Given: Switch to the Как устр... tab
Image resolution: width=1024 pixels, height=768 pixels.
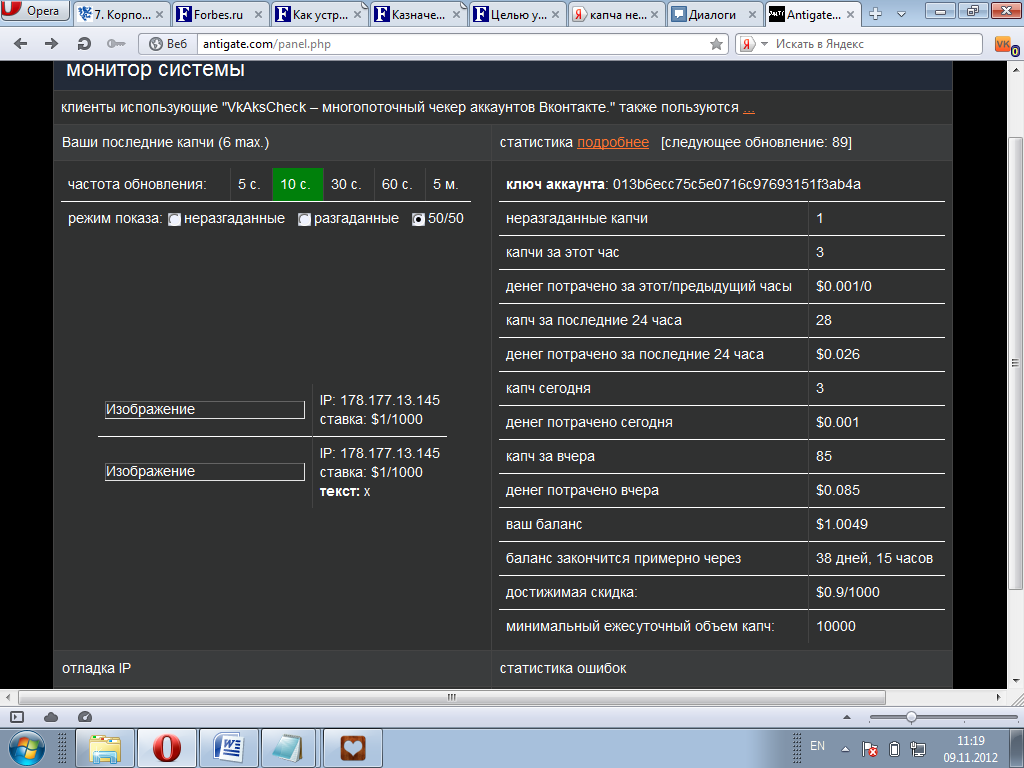Looking at the screenshot, I should (x=320, y=14).
